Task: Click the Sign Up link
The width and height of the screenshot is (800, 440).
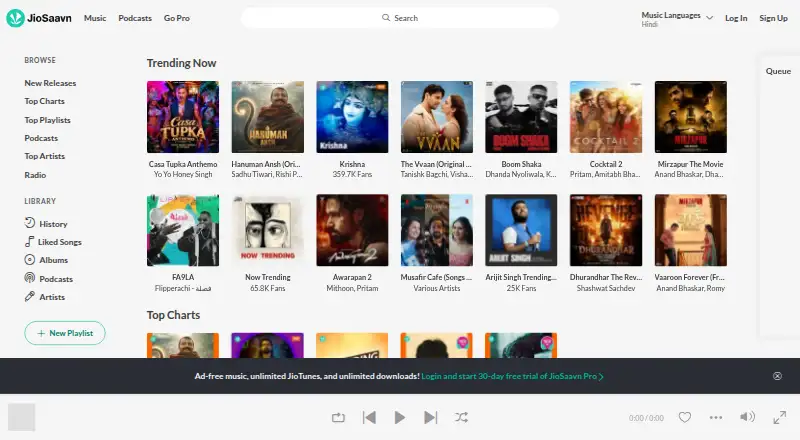Action: [x=773, y=18]
